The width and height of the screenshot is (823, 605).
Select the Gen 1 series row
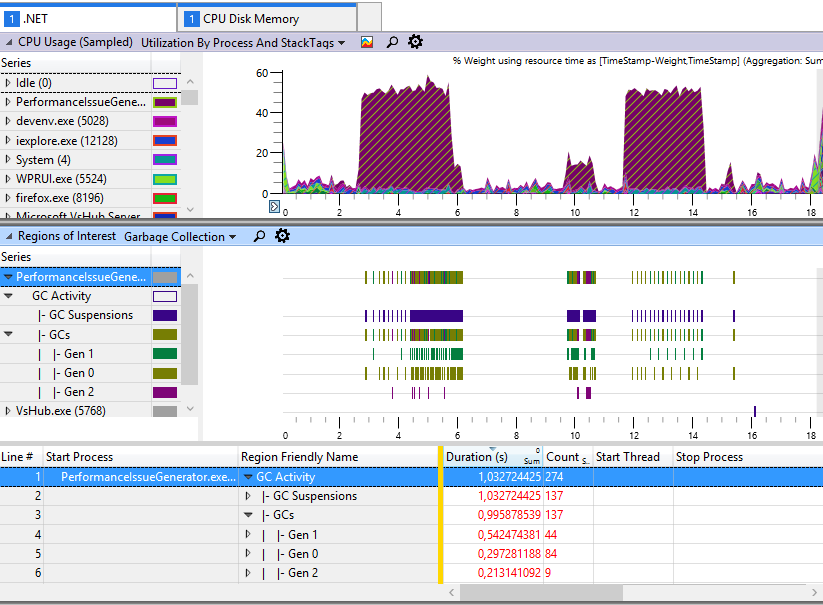[90, 354]
